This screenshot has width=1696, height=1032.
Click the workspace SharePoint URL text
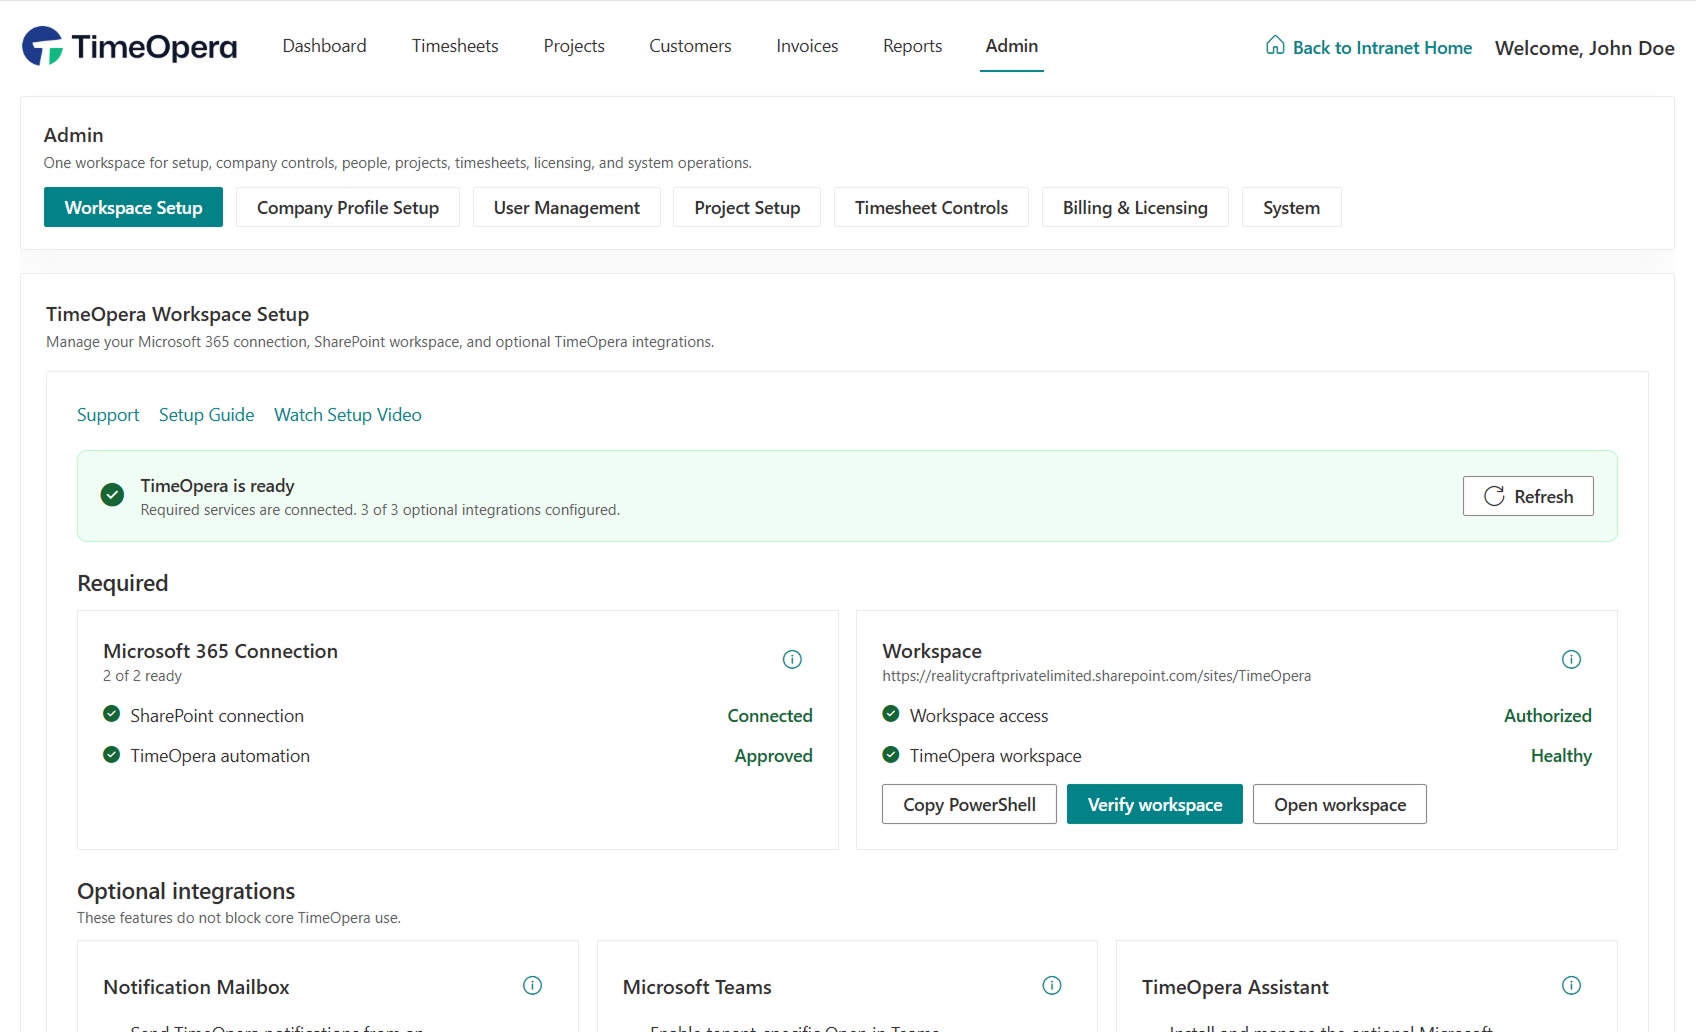coord(1096,676)
